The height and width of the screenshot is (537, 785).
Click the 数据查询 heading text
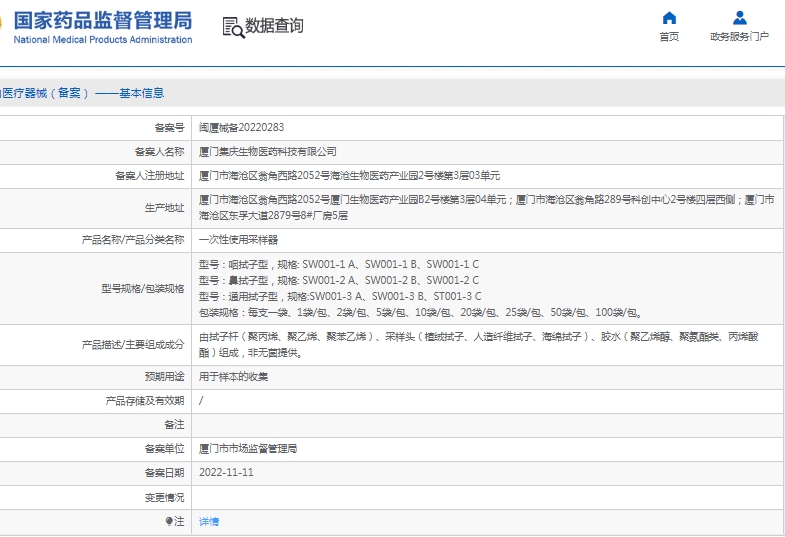coord(274,26)
